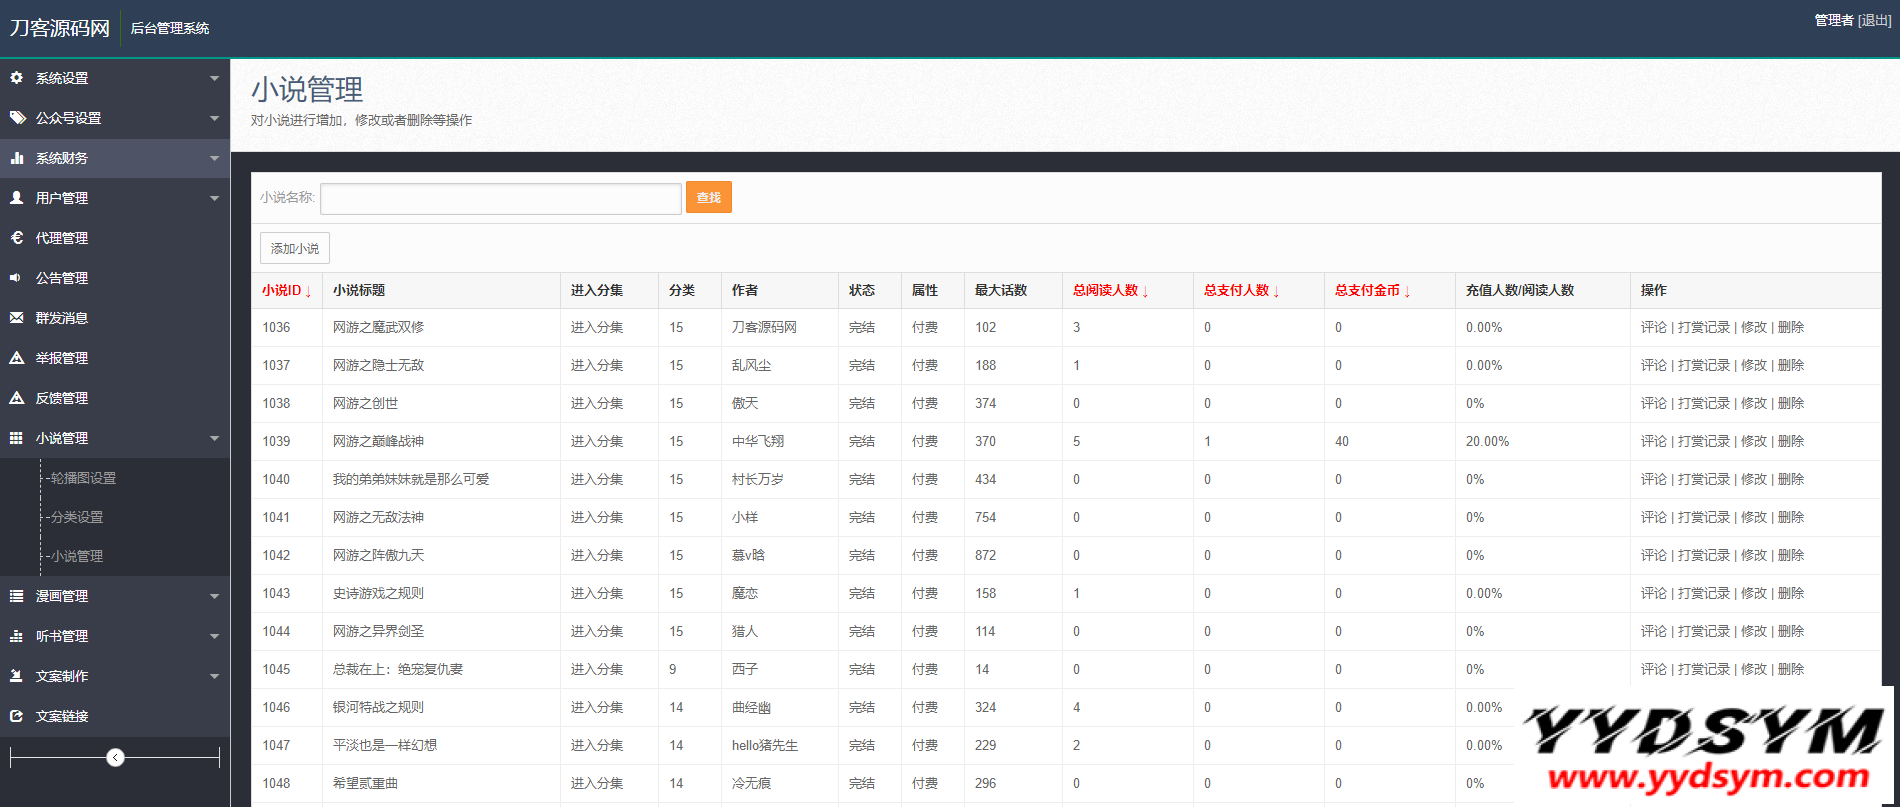Open 分类设置 submenu item
Image resolution: width=1900 pixels, height=807 pixels.
pos(77,518)
